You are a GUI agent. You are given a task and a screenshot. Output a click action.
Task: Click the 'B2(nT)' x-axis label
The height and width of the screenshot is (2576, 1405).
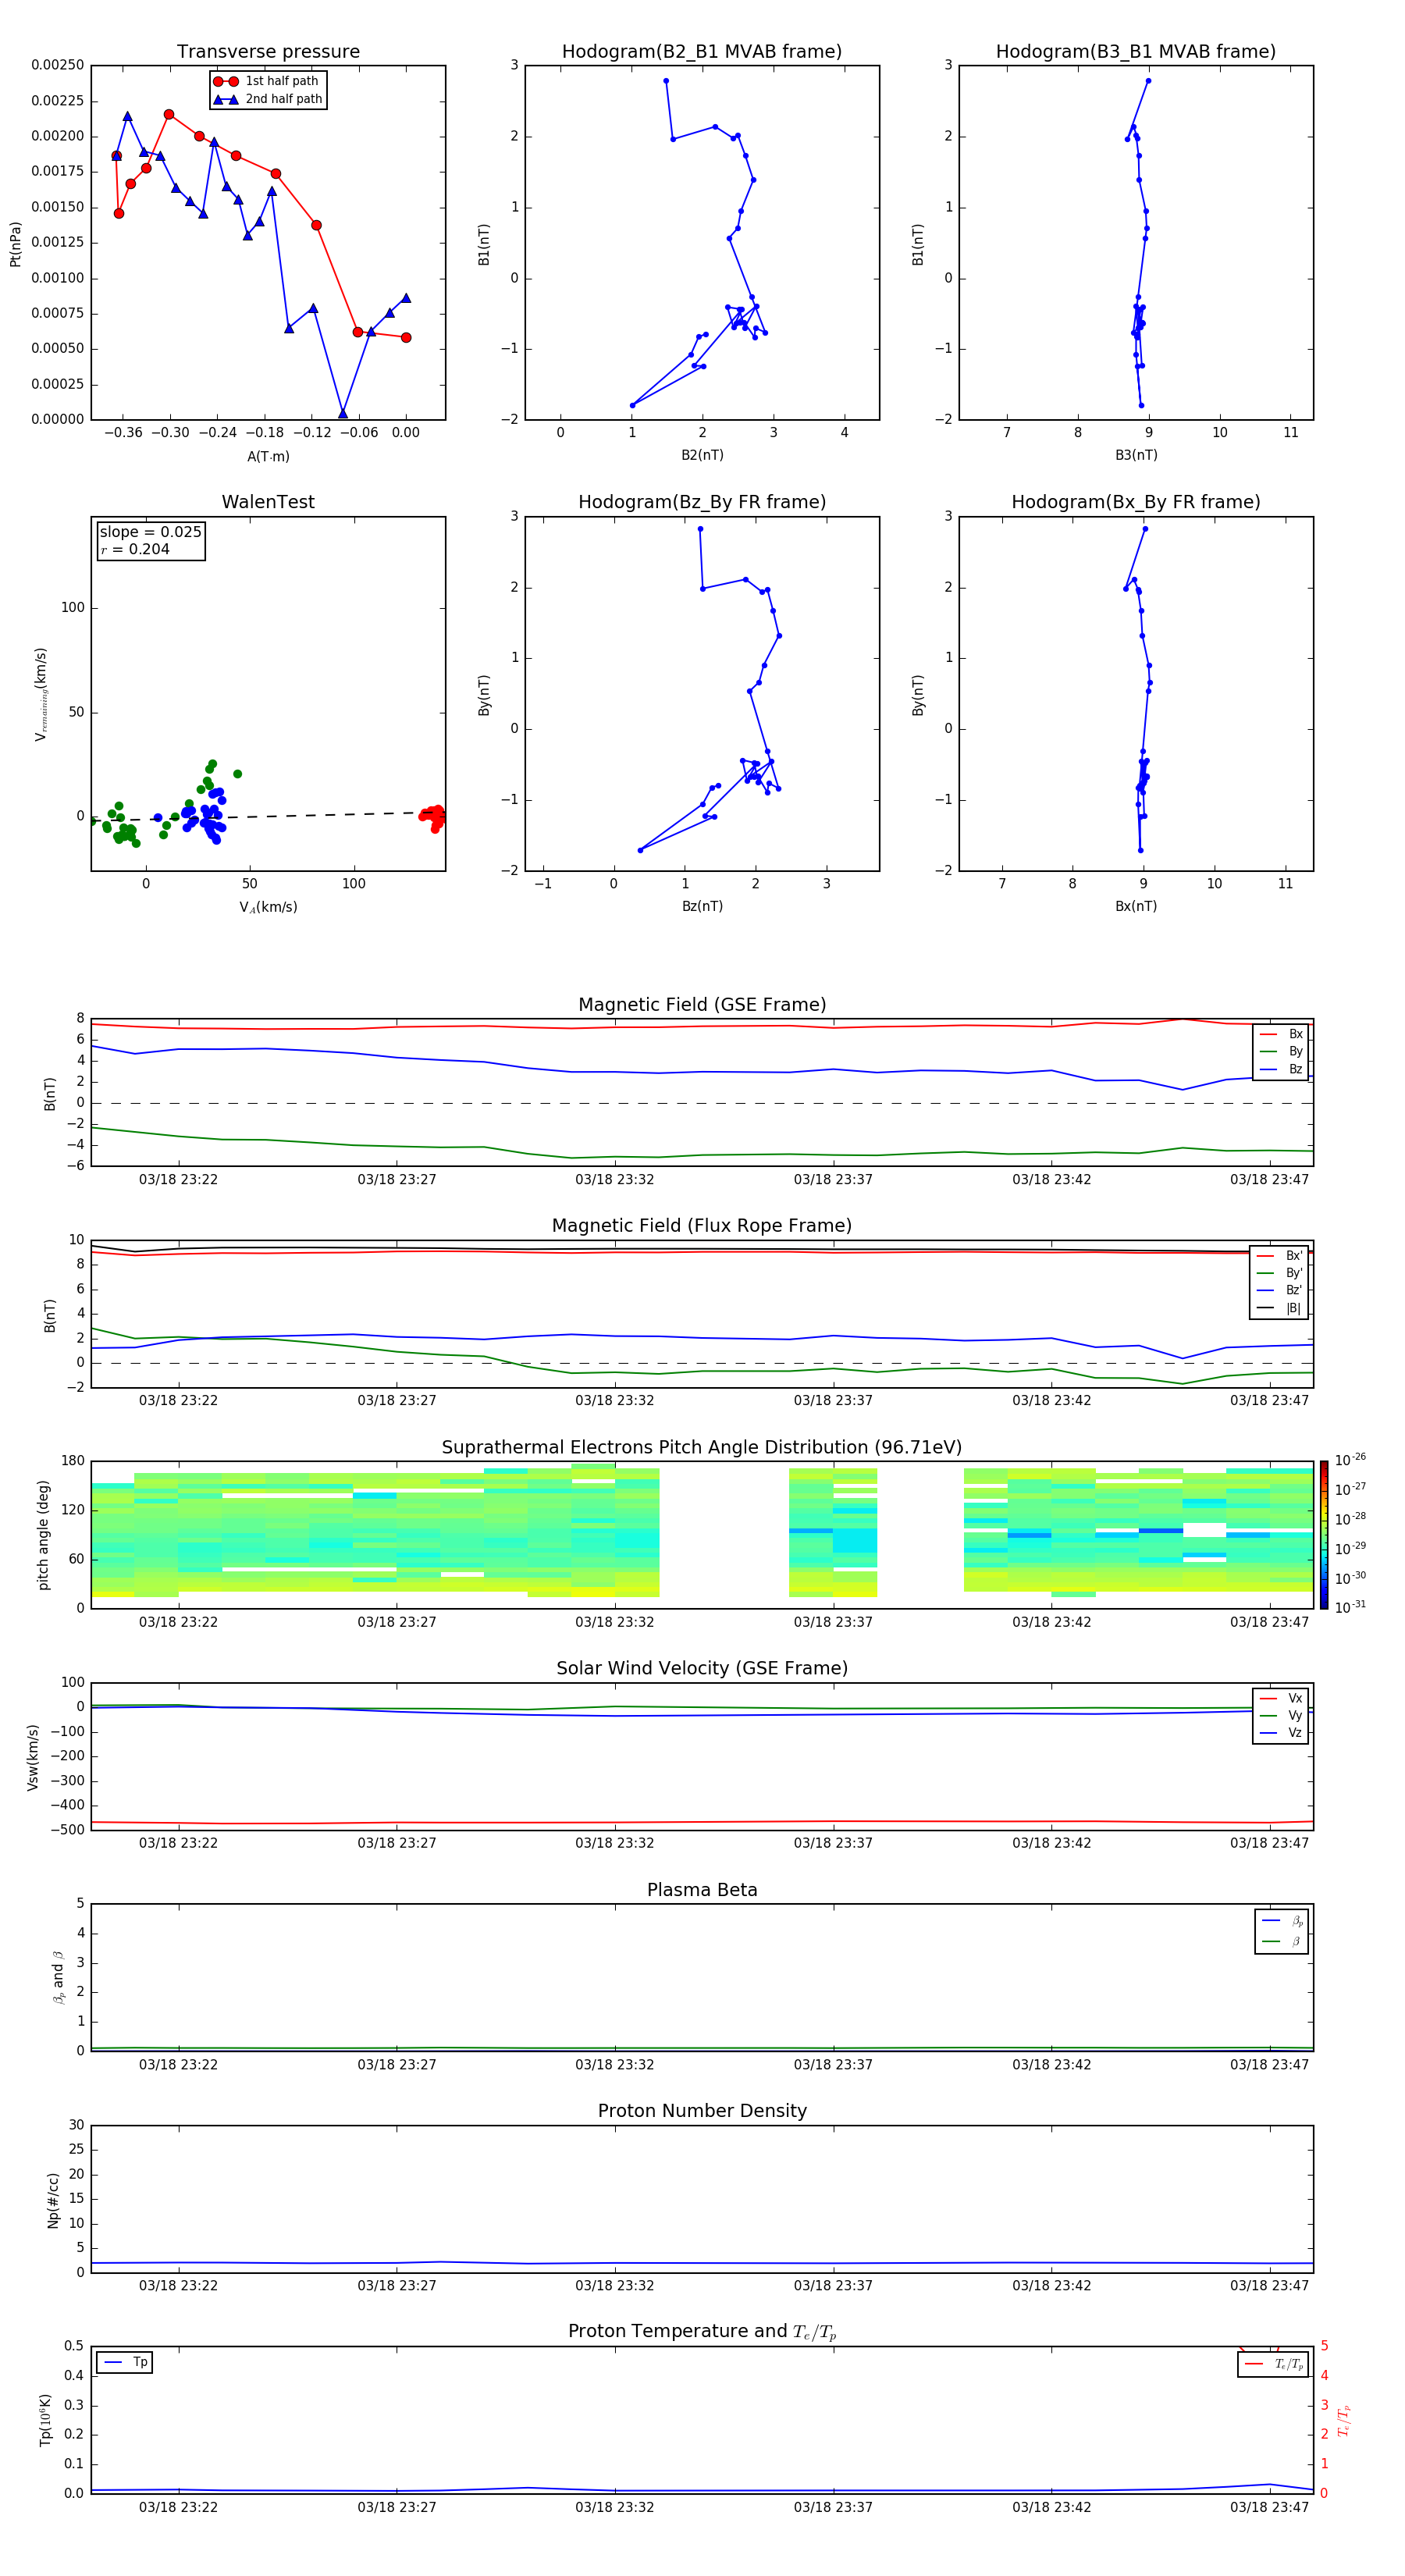tap(702, 455)
